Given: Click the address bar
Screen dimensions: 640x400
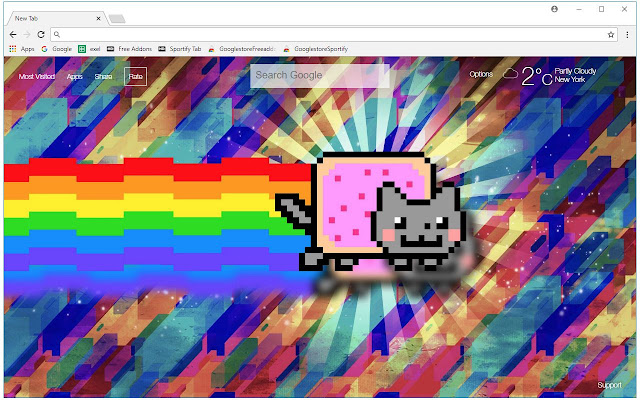Looking at the screenshot, I should click(334, 35).
